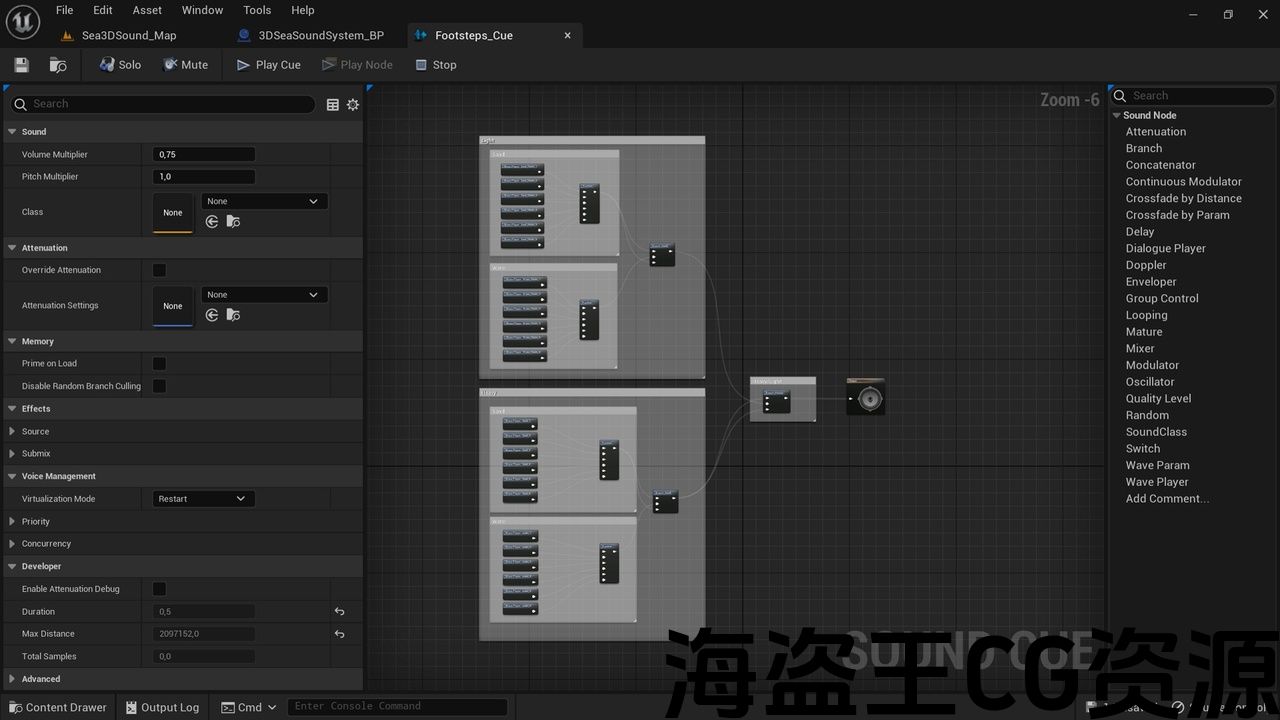Enable the Prime on Load checkbox
1280x720 pixels.
(159, 364)
